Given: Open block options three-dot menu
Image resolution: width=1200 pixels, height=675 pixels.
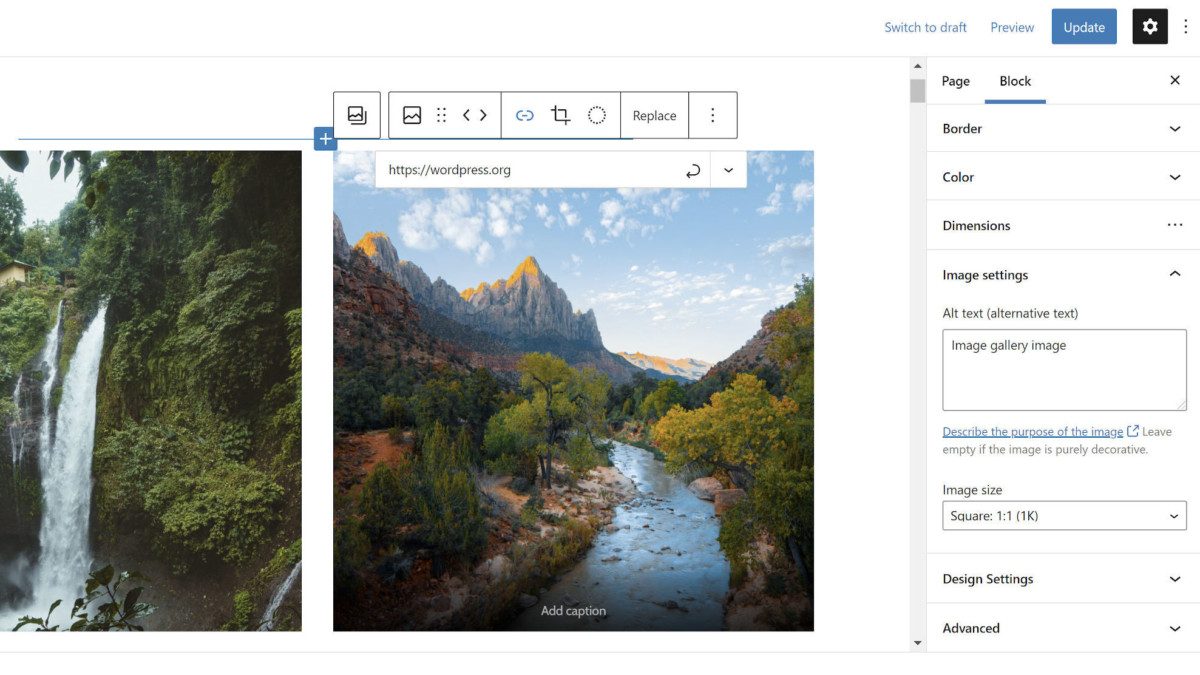Looking at the screenshot, I should tap(713, 115).
